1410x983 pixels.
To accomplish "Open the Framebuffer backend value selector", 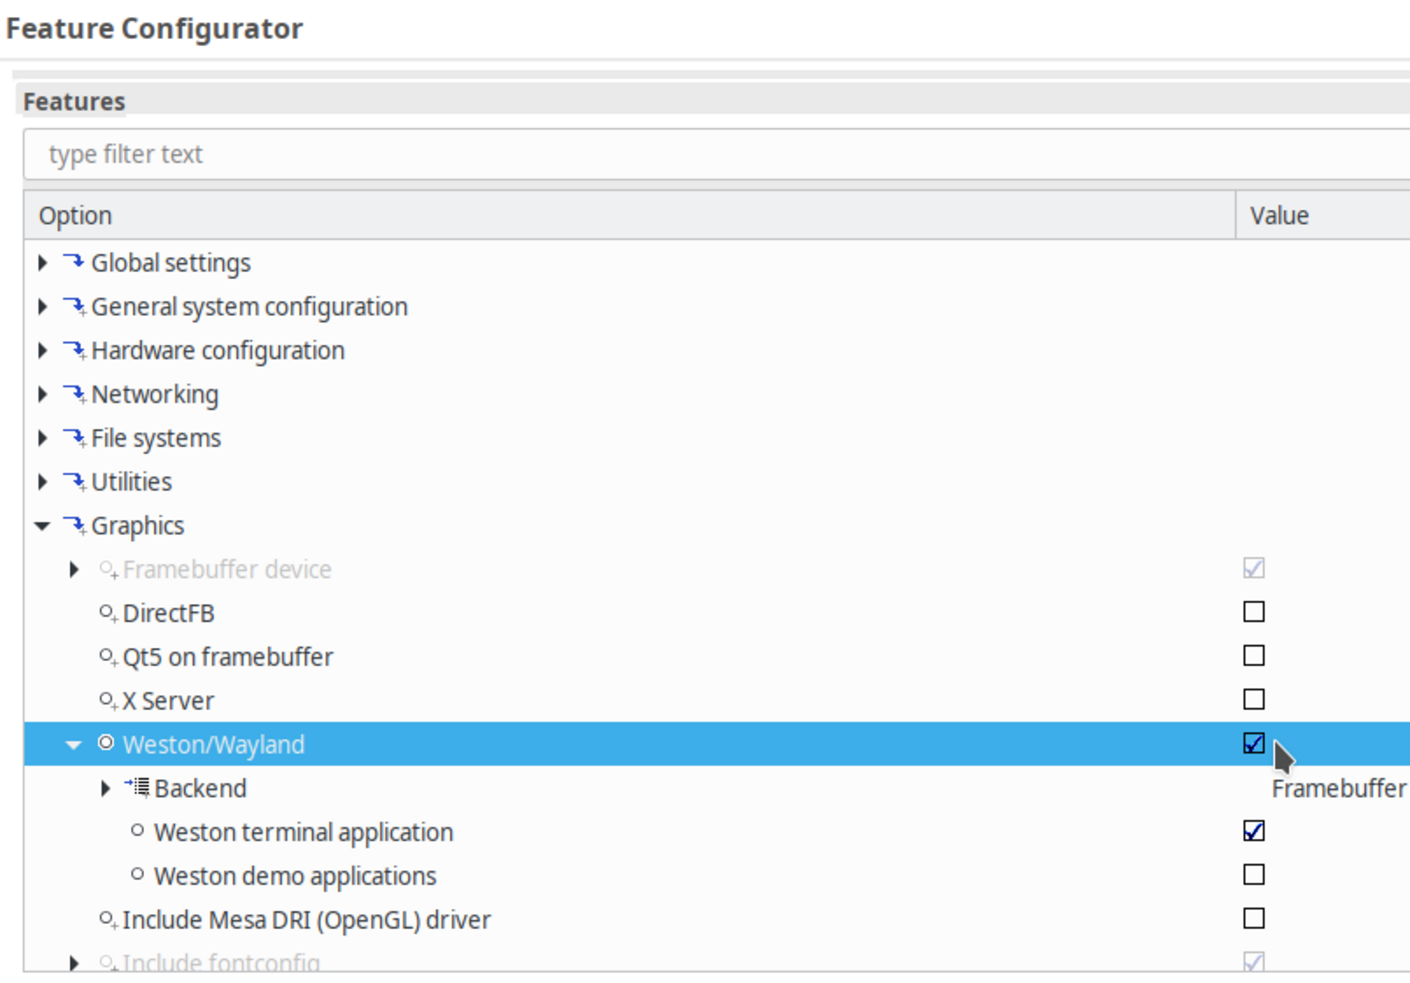I will 1338,788.
